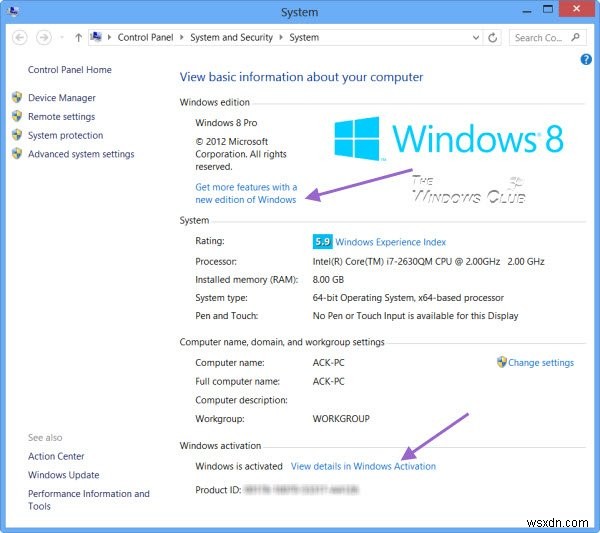Click the Back navigation arrow
This screenshot has height=533, width=600.
(x=20, y=37)
